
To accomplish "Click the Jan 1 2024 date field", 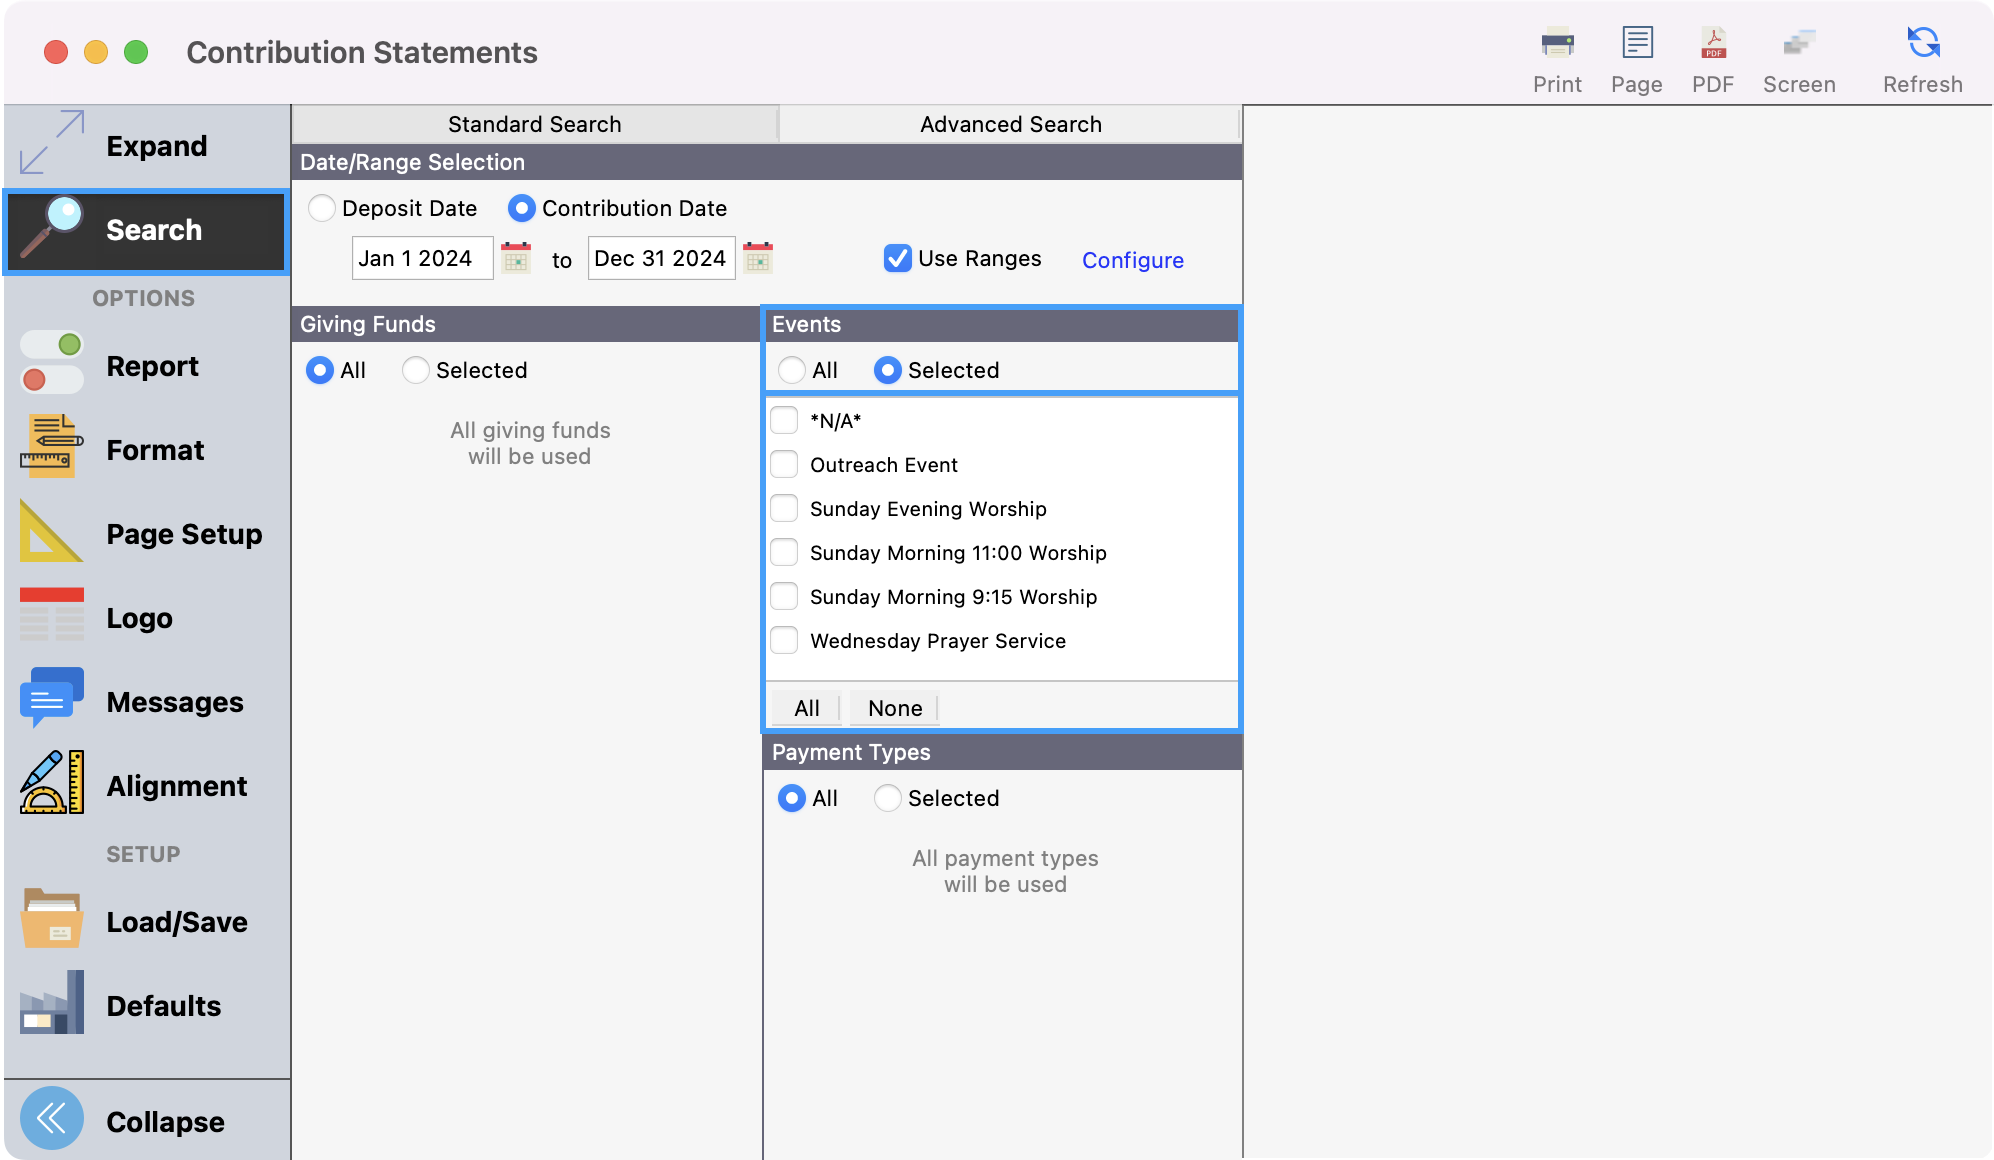I will point(421,258).
